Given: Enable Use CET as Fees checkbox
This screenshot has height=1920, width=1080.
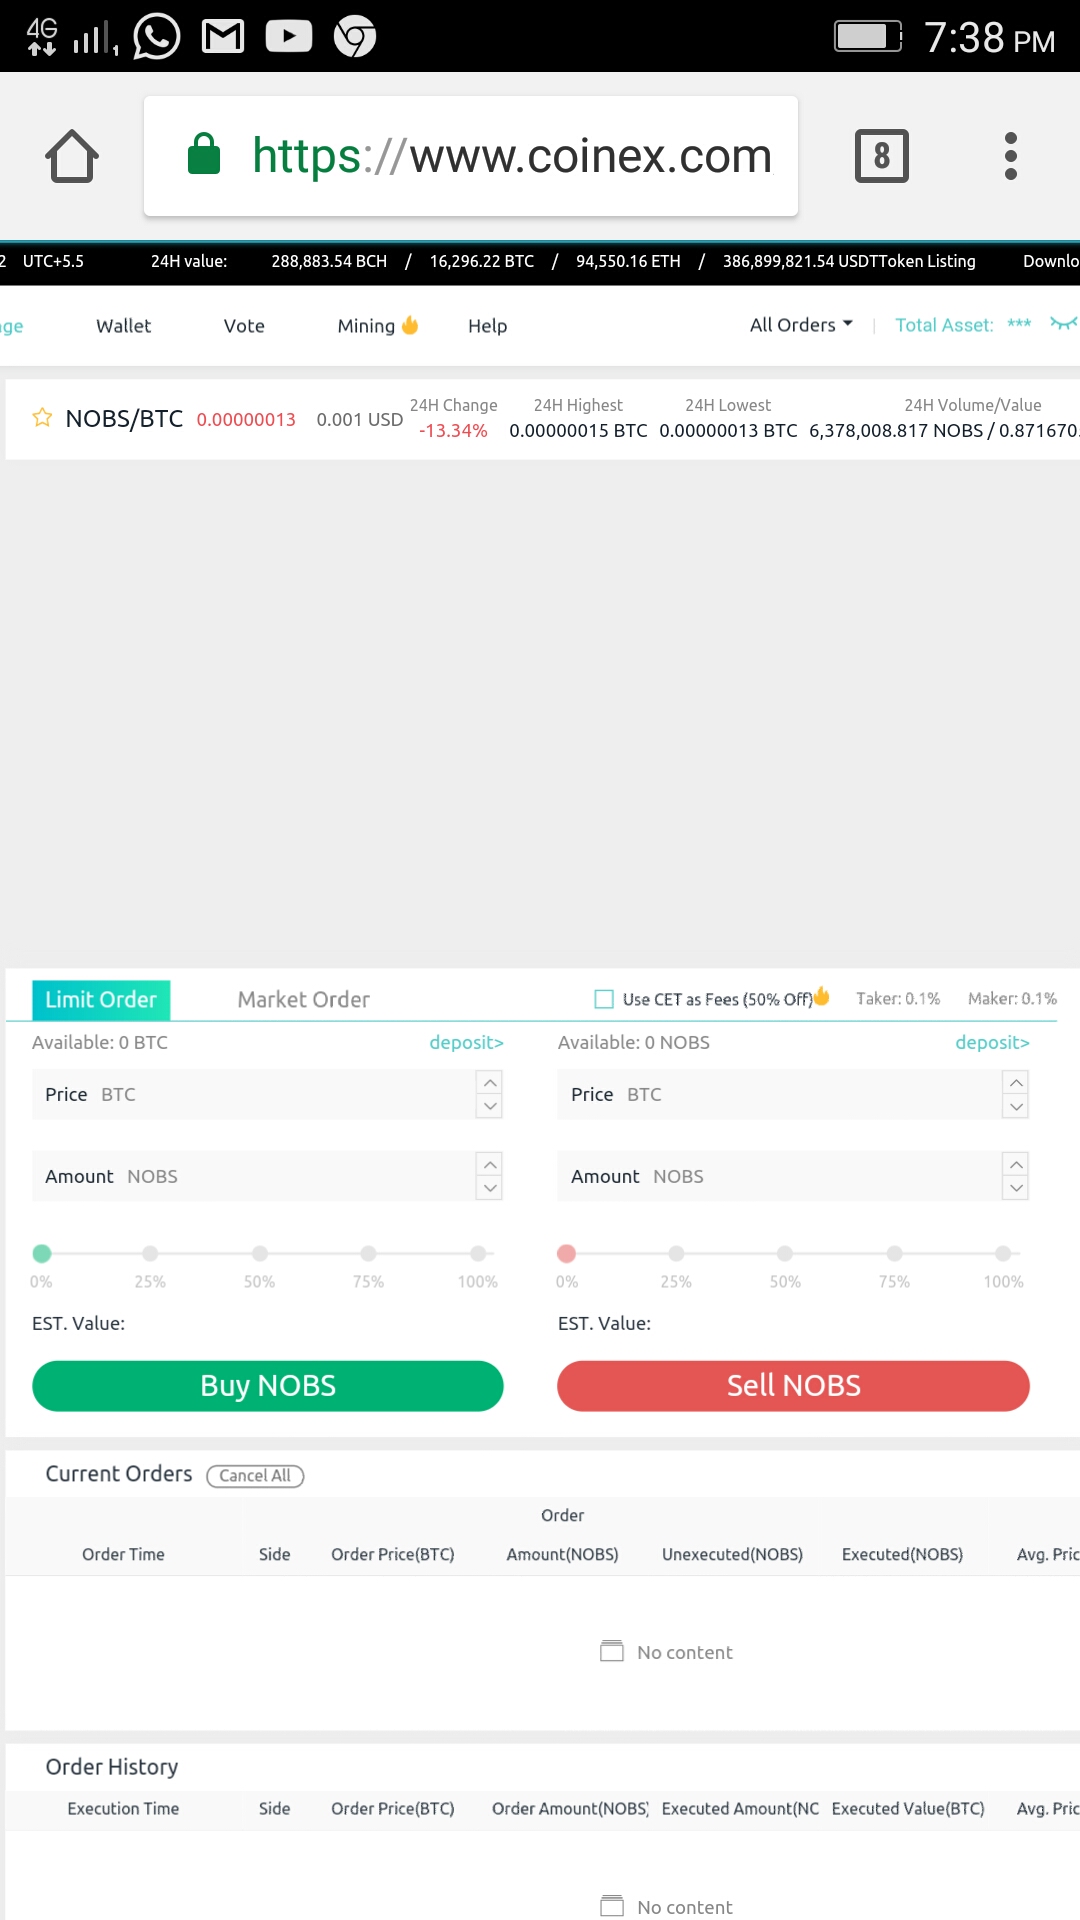Looking at the screenshot, I should 604,999.
